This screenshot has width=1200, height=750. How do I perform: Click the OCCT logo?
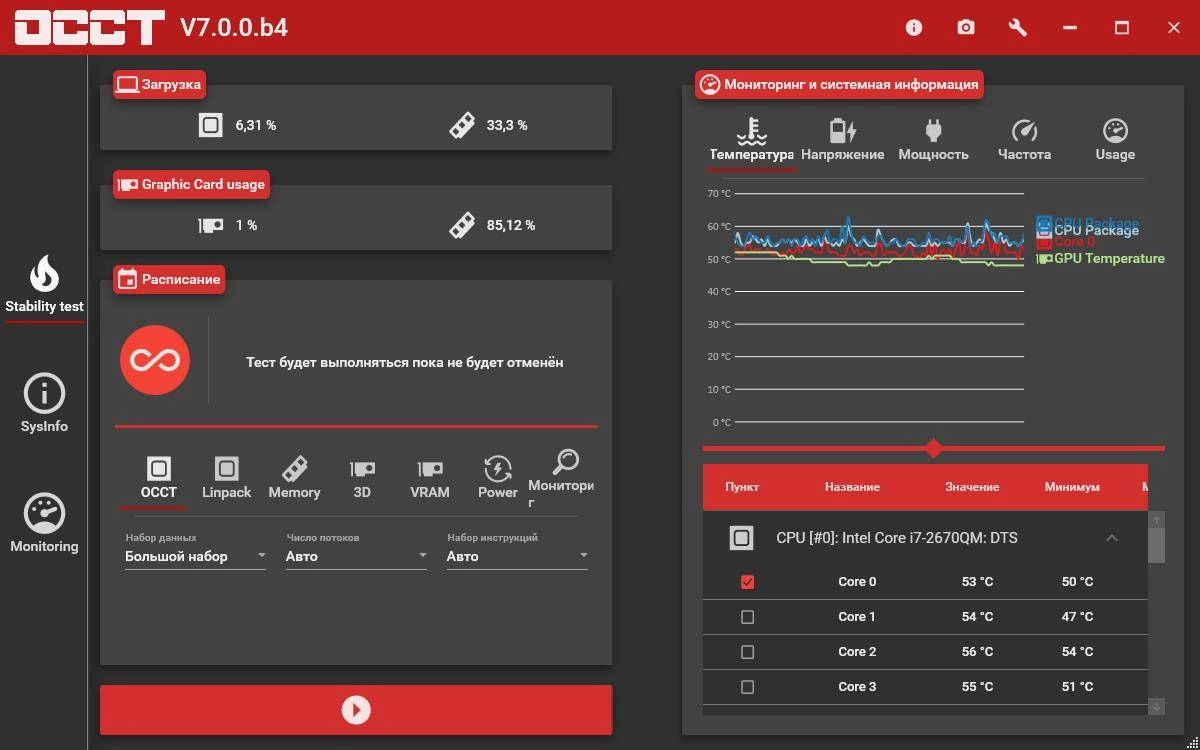(89, 27)
